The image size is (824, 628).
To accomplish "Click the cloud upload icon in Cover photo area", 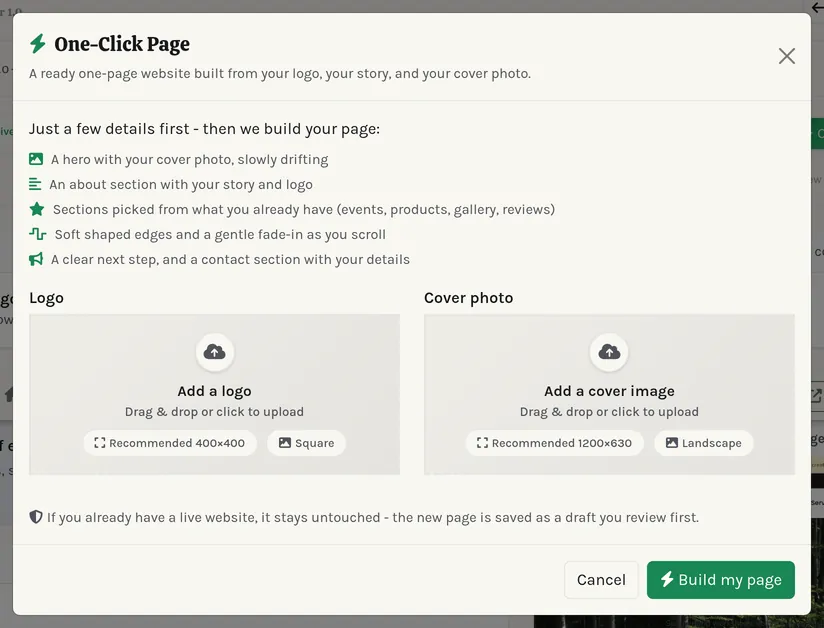I will tap(609, 352).
